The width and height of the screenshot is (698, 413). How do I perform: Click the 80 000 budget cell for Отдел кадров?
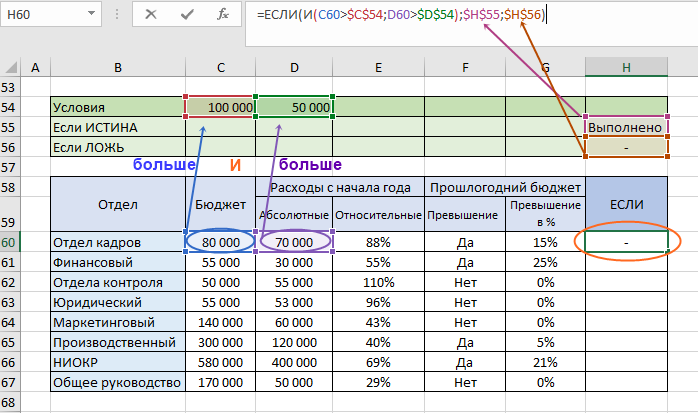tap(220, 242)
